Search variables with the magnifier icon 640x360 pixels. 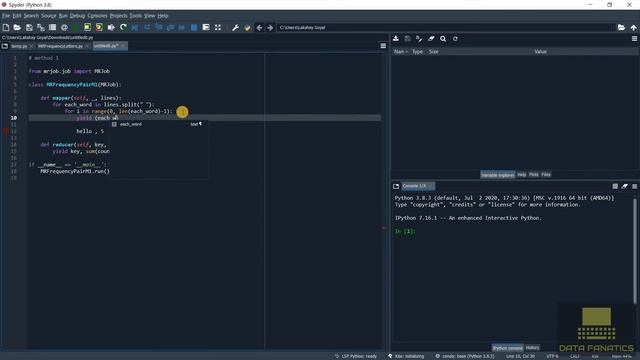coord(443,39)
